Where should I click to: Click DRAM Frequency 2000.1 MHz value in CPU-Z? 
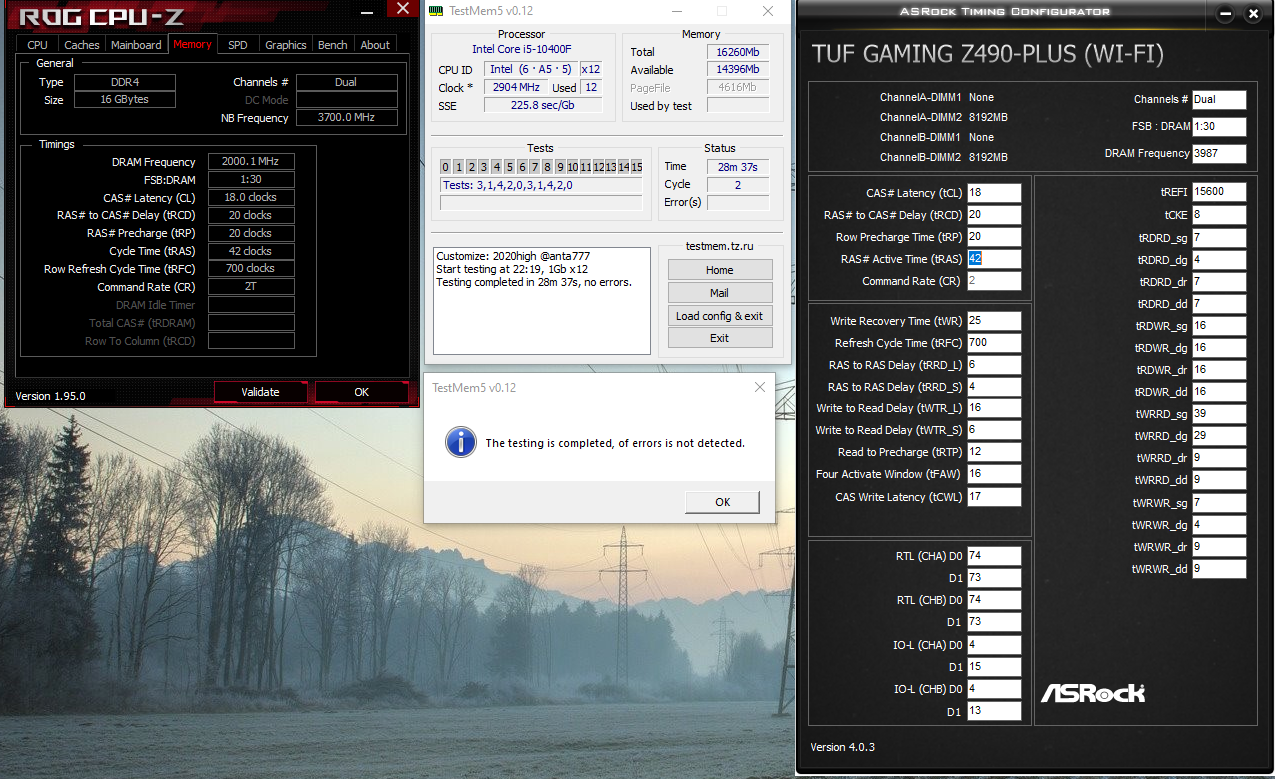coord(251,162)
